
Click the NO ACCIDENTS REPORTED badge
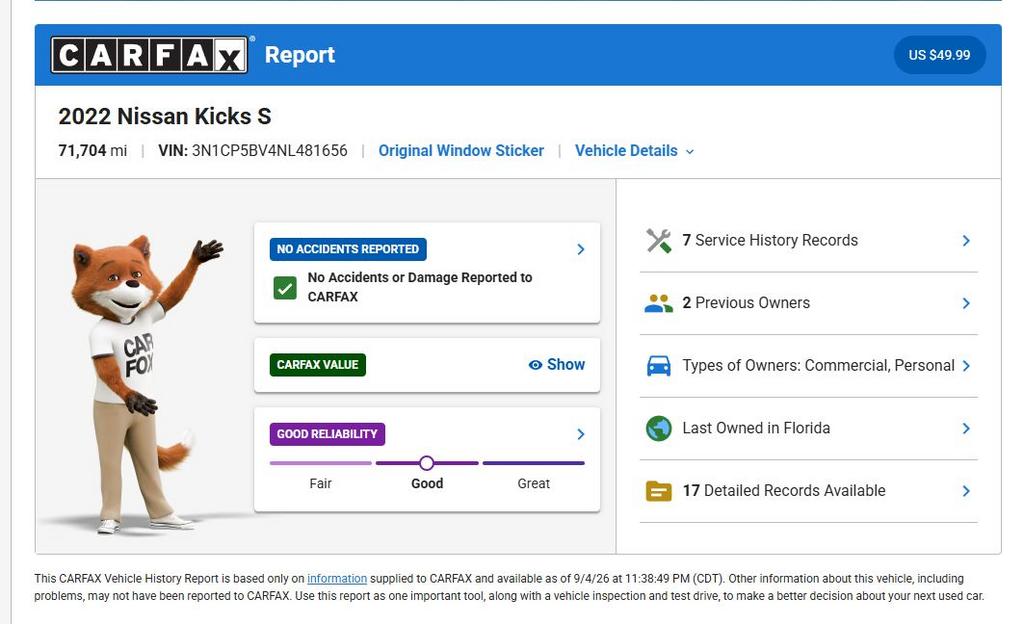[347, 249]
